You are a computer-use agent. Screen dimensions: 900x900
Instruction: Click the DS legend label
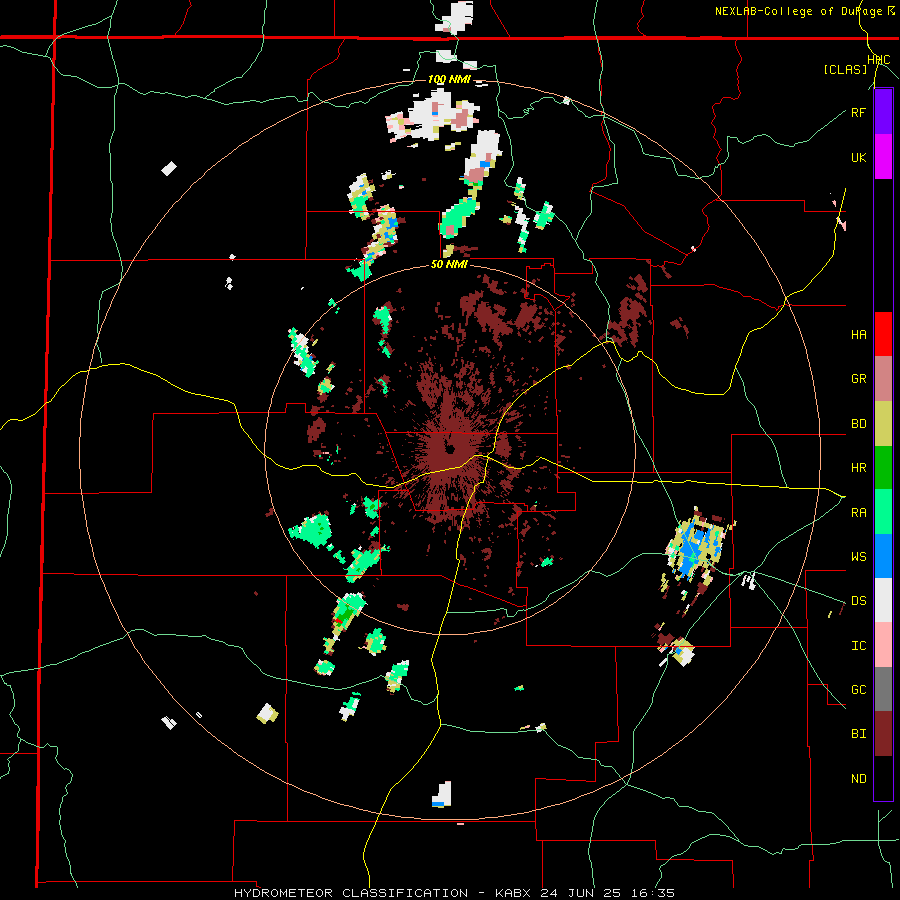tap(858, 601)
